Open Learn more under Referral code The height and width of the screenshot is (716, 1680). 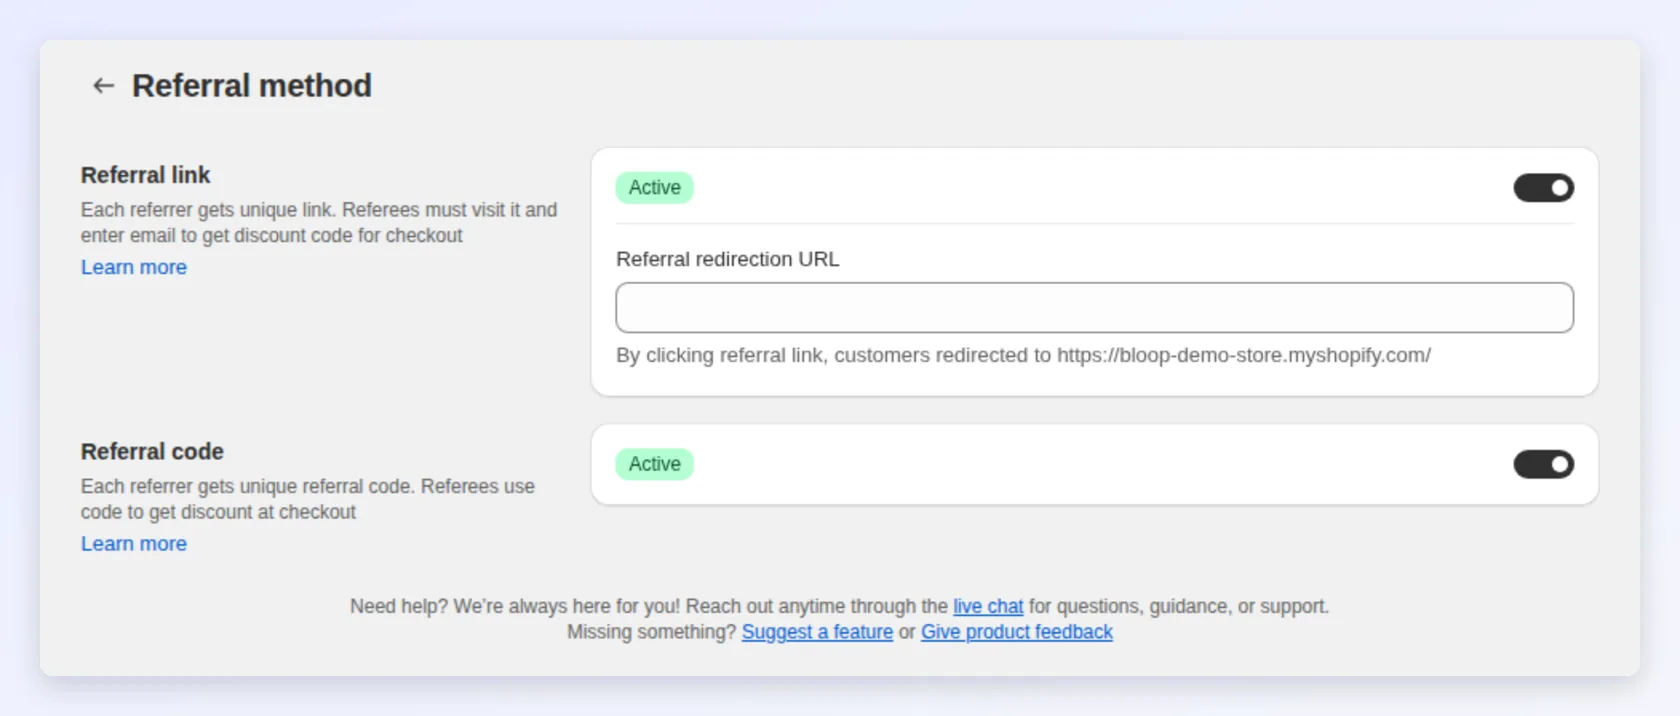[x=134, y=544]
